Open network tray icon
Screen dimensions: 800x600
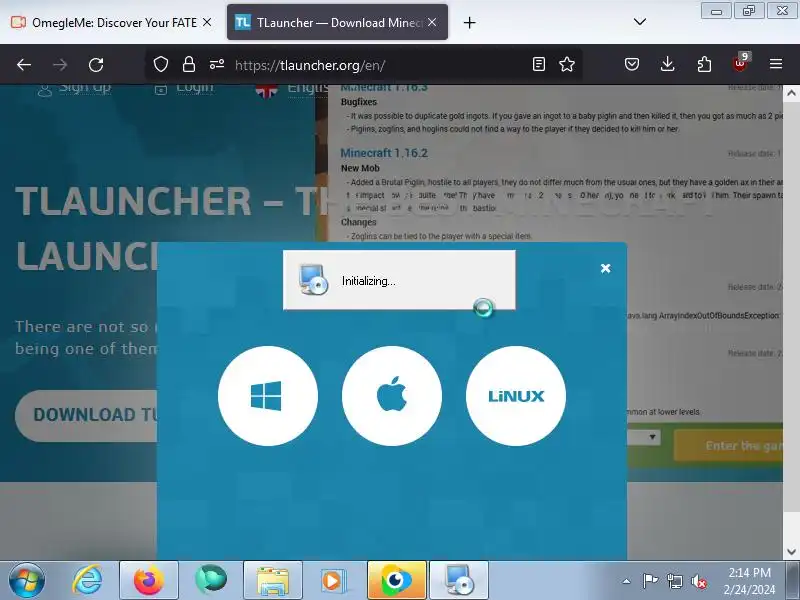(674, 581)
